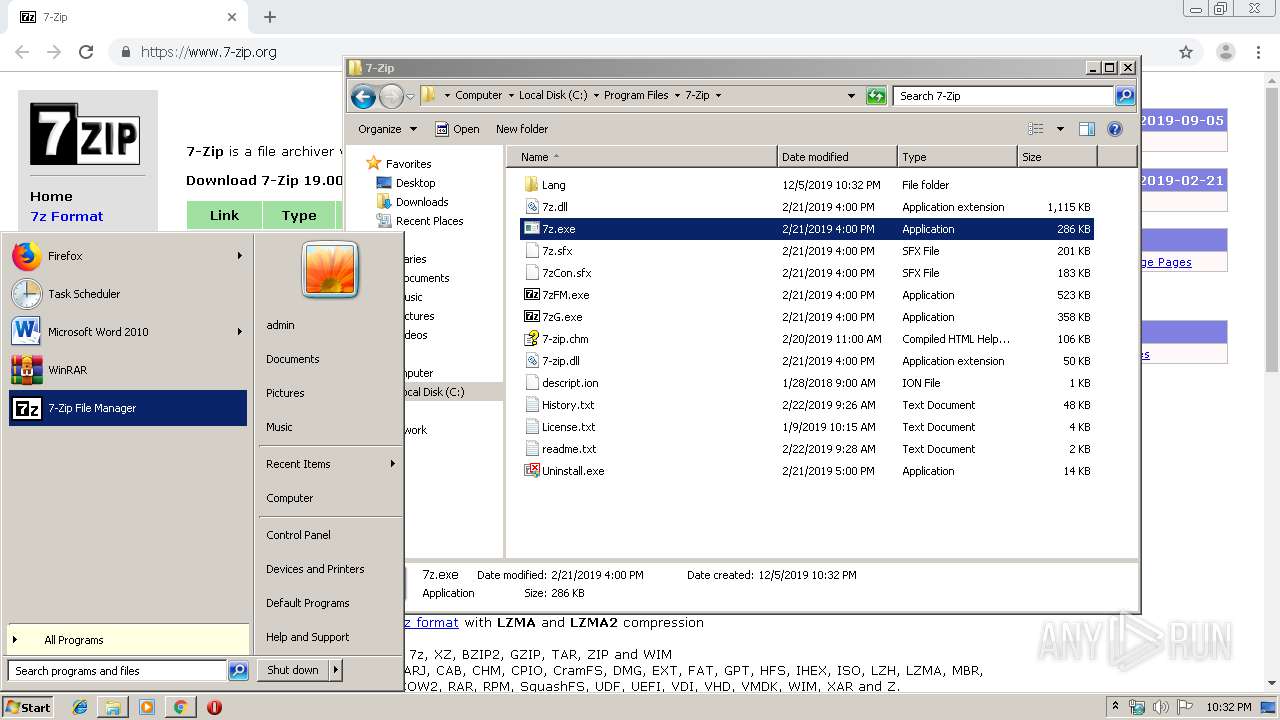Change view icon in Explorer toolbar
The width and height of the screenshot is (1280, 720).
pos(1036,129)
